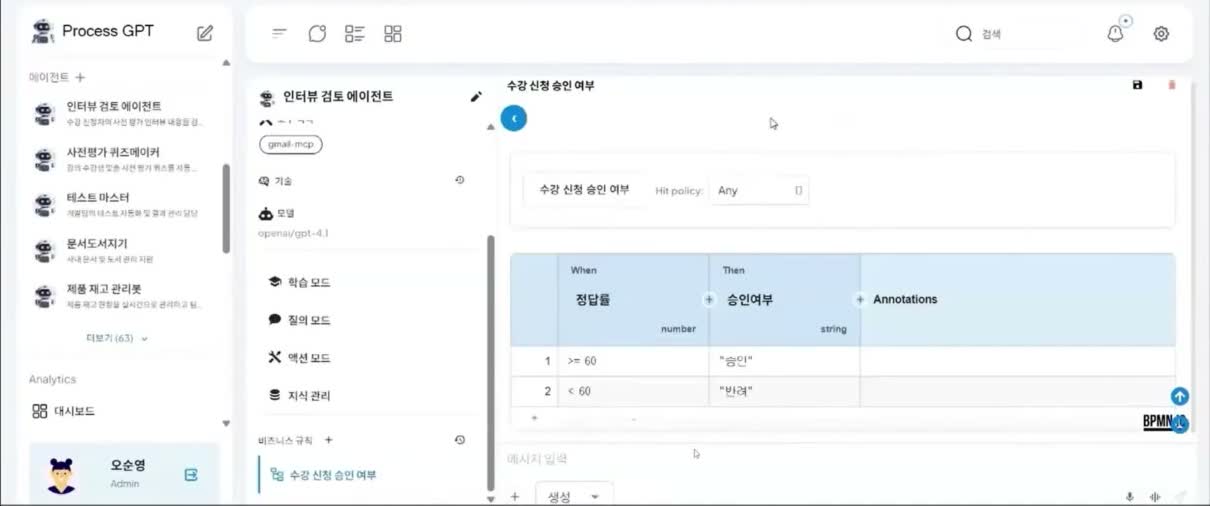Image resolution: width=1210 pixels, height=506 pixels.
Task: Click the magnifier search icon
Action: pyautogui.click(x=964, y=34)
